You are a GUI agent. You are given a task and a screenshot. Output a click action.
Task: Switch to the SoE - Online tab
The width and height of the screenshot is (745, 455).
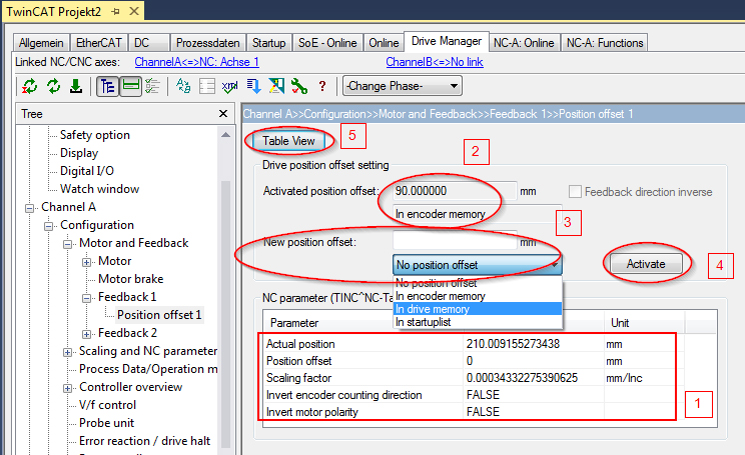click(x=327, y=43)
